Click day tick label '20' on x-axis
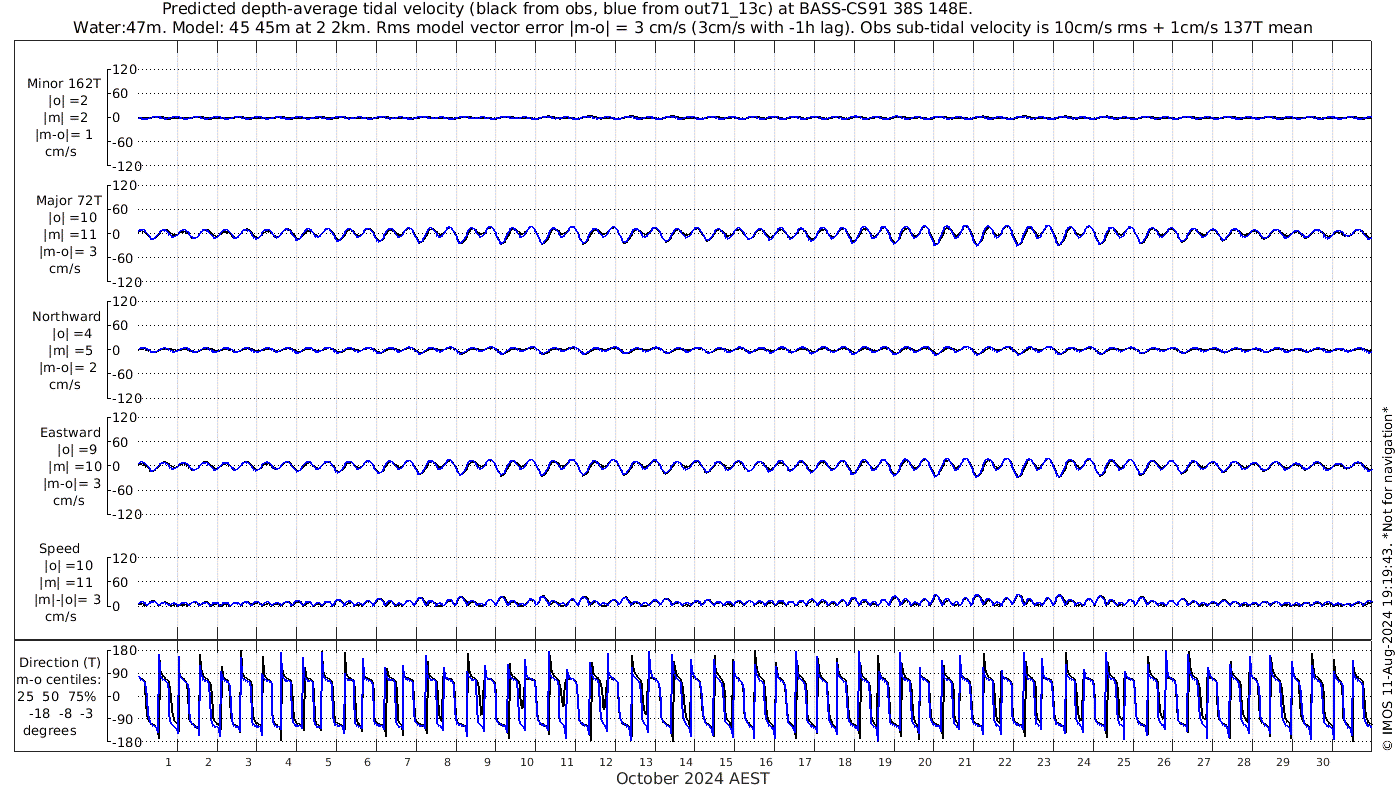The height and width of the screenshot is (800, 1400). pyautogui.click(x=924, y=762)
